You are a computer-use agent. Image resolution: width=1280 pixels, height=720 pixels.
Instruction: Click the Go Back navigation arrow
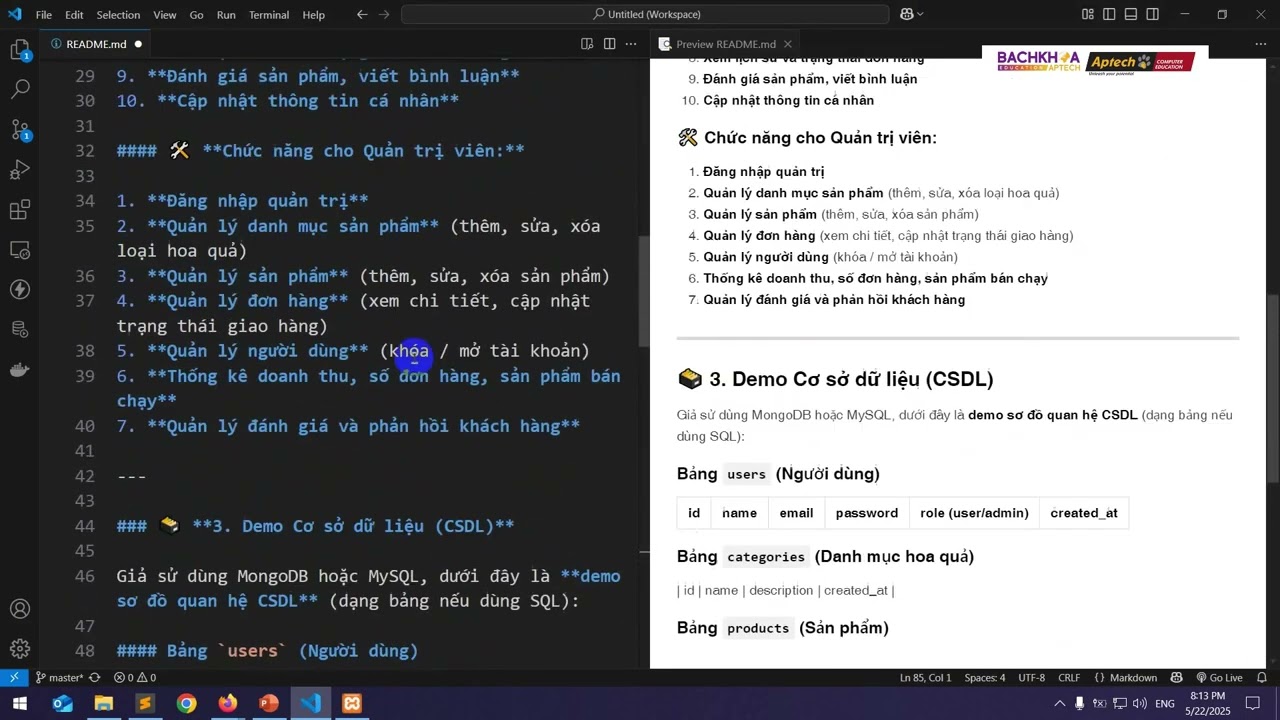coord(362,14)
